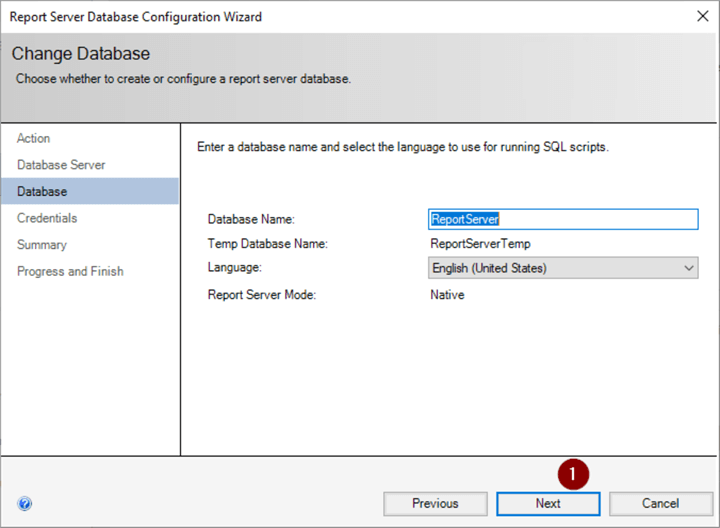Click the ReportServerTemp temp database value
720x528 pixels.
coord(480,243)
